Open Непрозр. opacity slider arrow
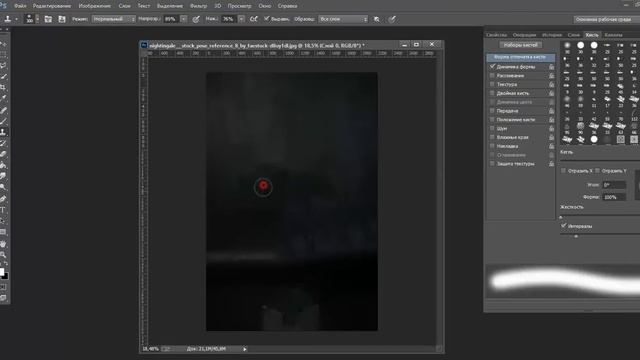This screenshot has width=640, height=360. point(184,19)
